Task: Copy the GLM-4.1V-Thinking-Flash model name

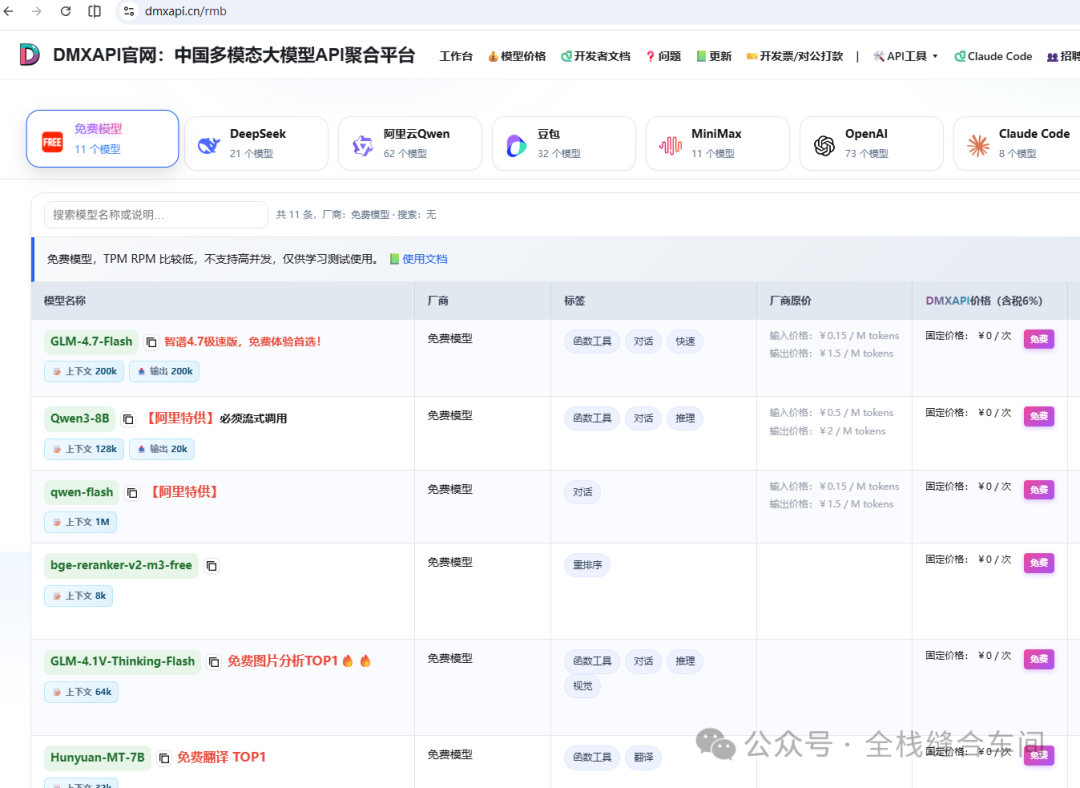Action: click(x=213, y=662)
